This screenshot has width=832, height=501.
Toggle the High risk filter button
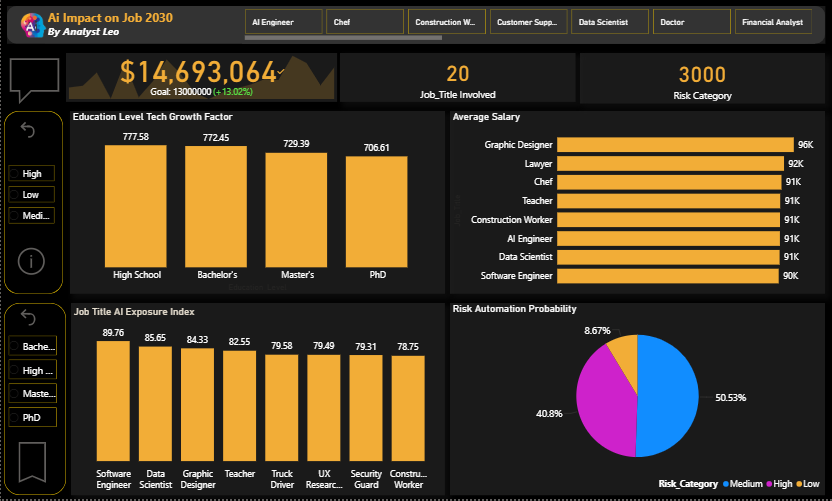pyautogui.click(x=32, y=173)
